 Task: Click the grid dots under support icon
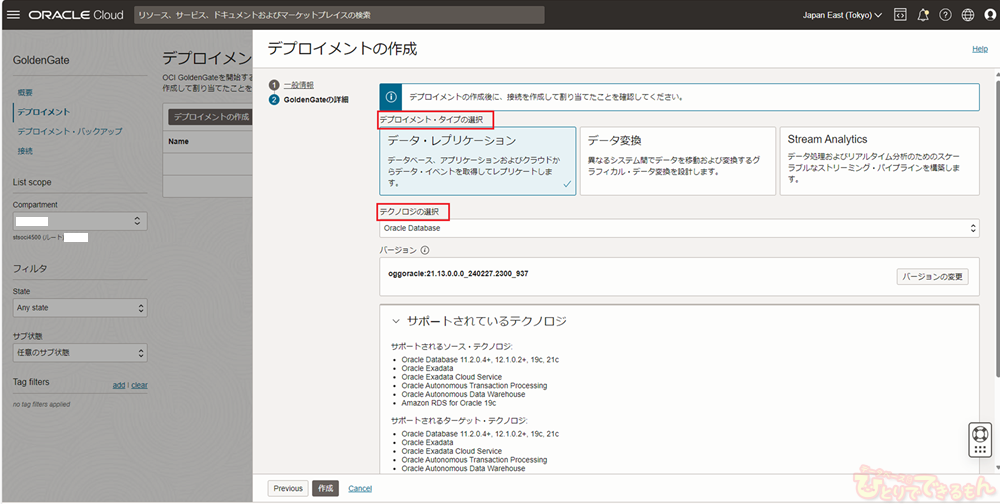pos(980,449)
